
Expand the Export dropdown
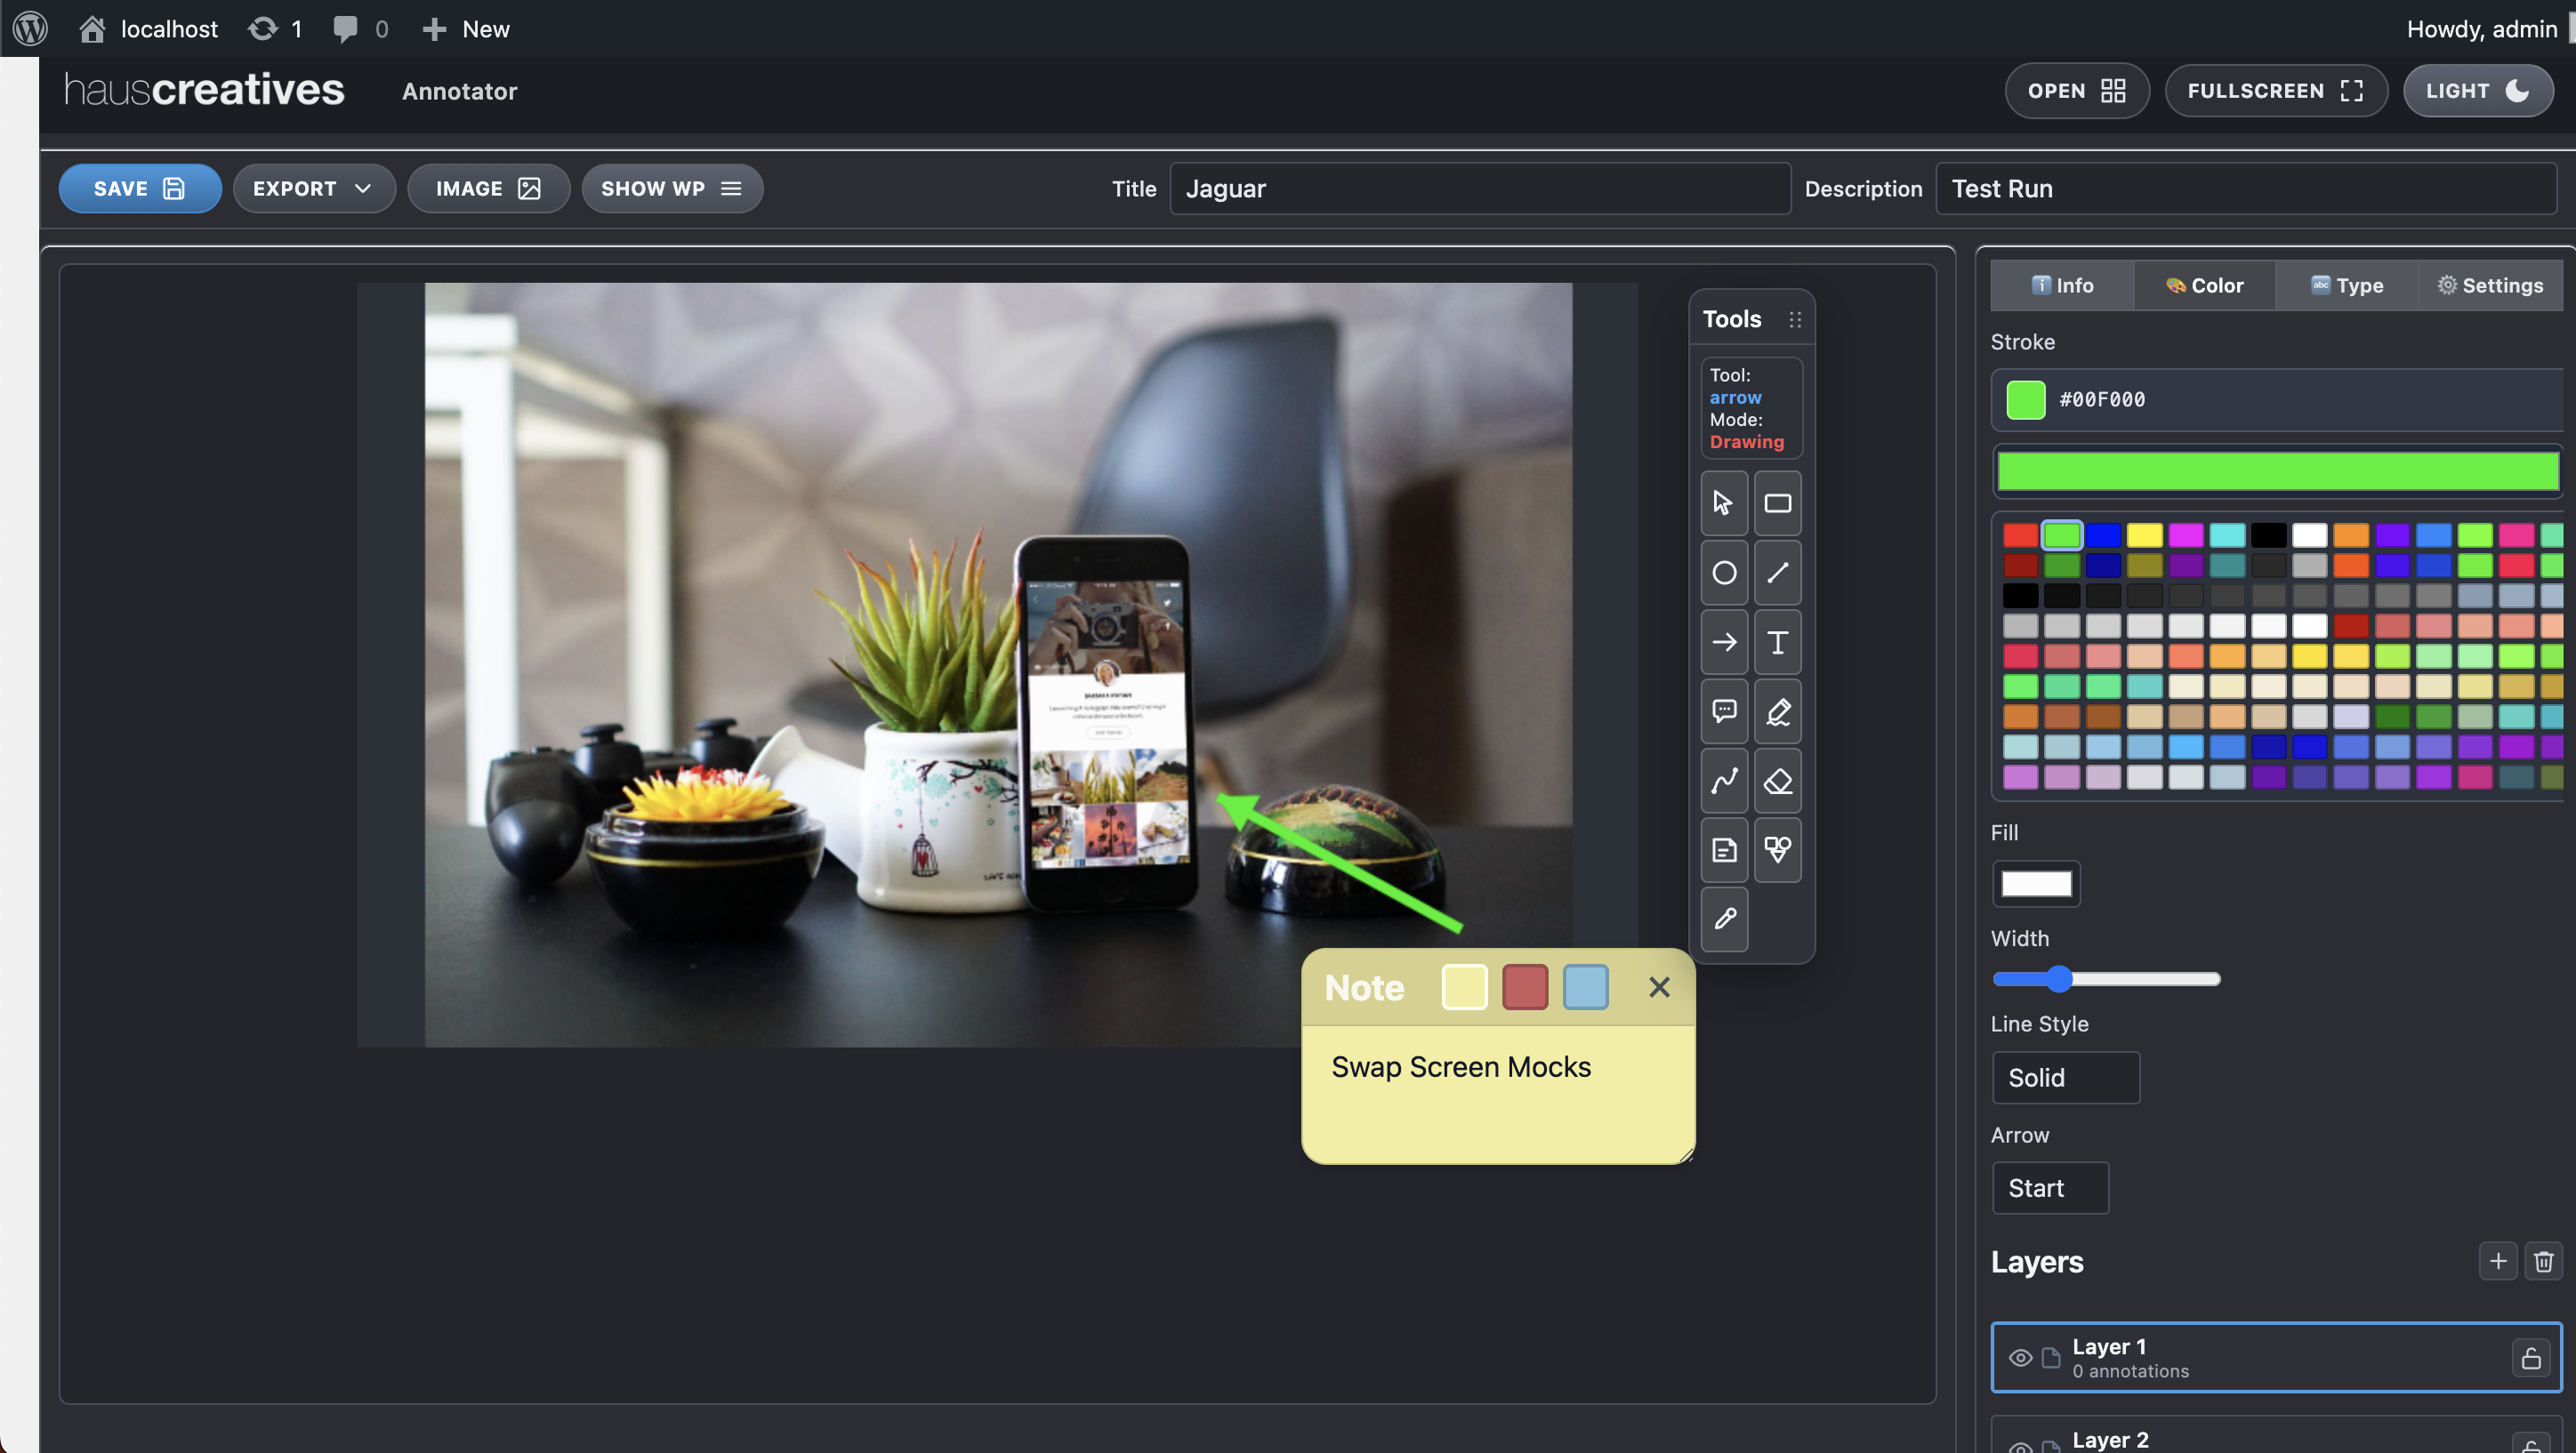314,188
